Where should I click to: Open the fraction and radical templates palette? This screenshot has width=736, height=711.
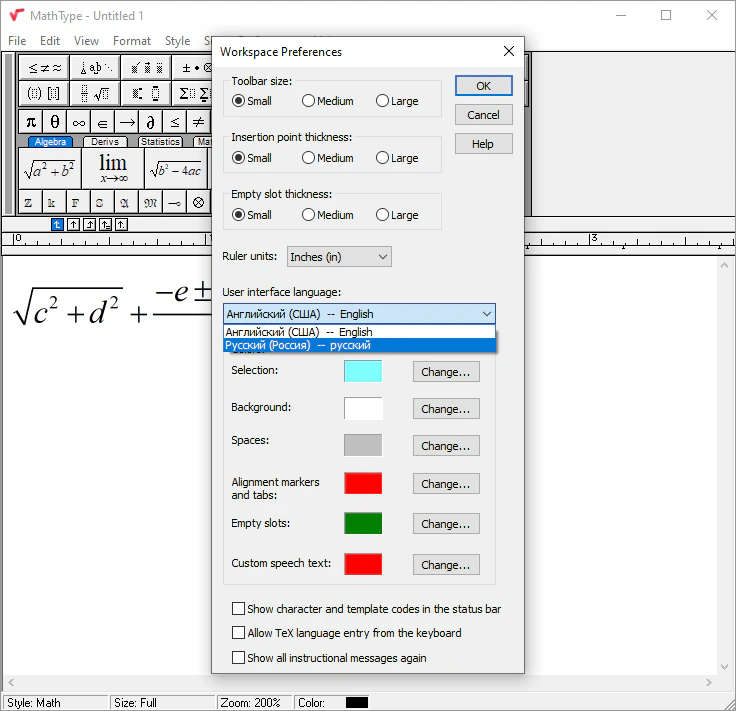pos(95,93)
